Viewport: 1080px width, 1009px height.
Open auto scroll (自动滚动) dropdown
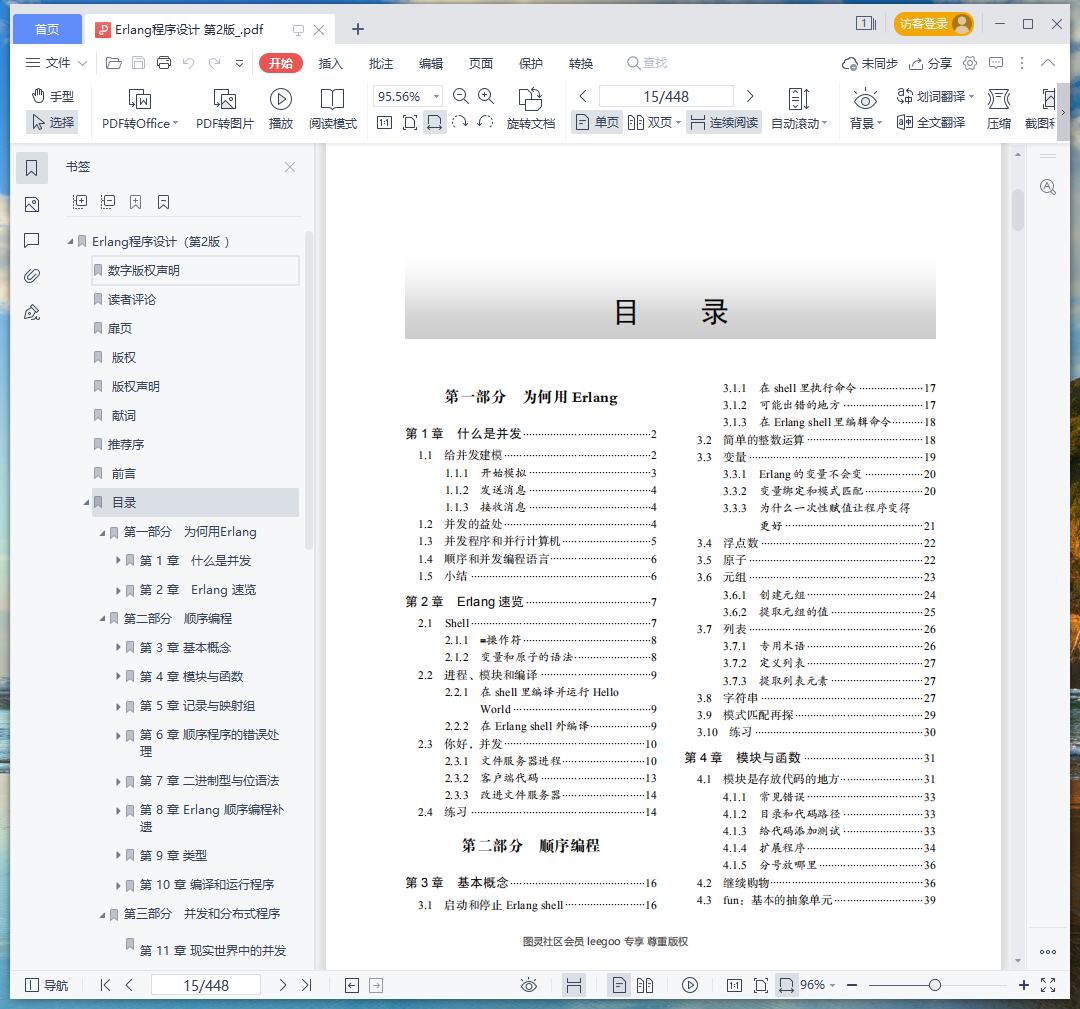click(x=799, y=109)
